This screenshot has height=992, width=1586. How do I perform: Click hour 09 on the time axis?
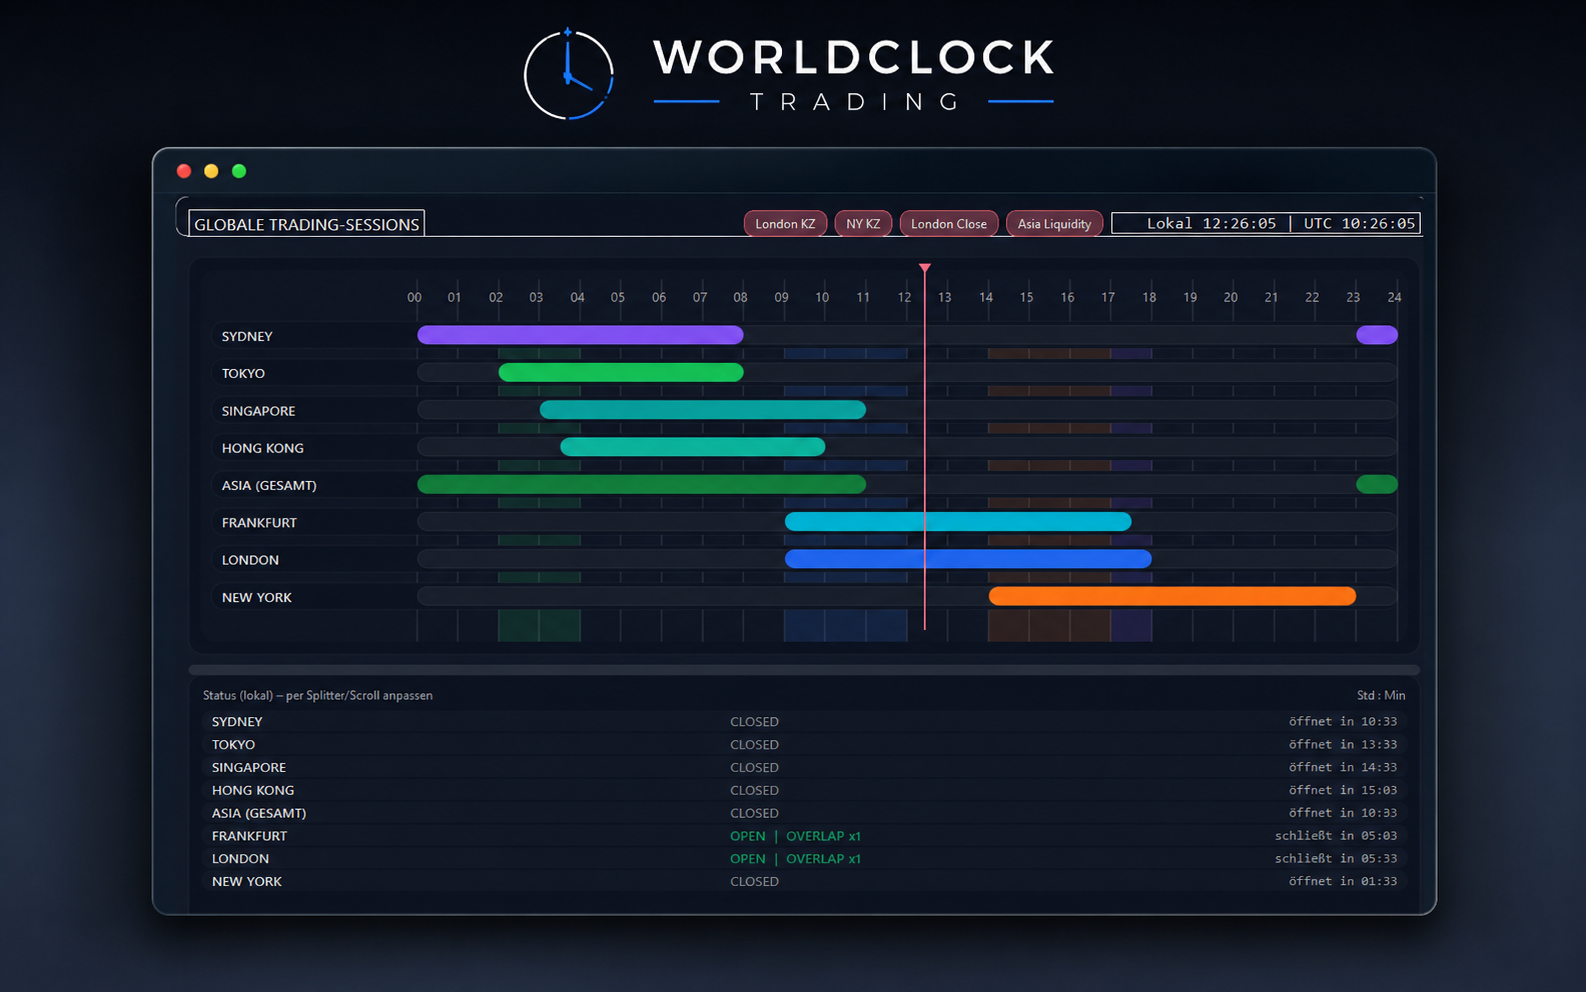pos(781,297)
